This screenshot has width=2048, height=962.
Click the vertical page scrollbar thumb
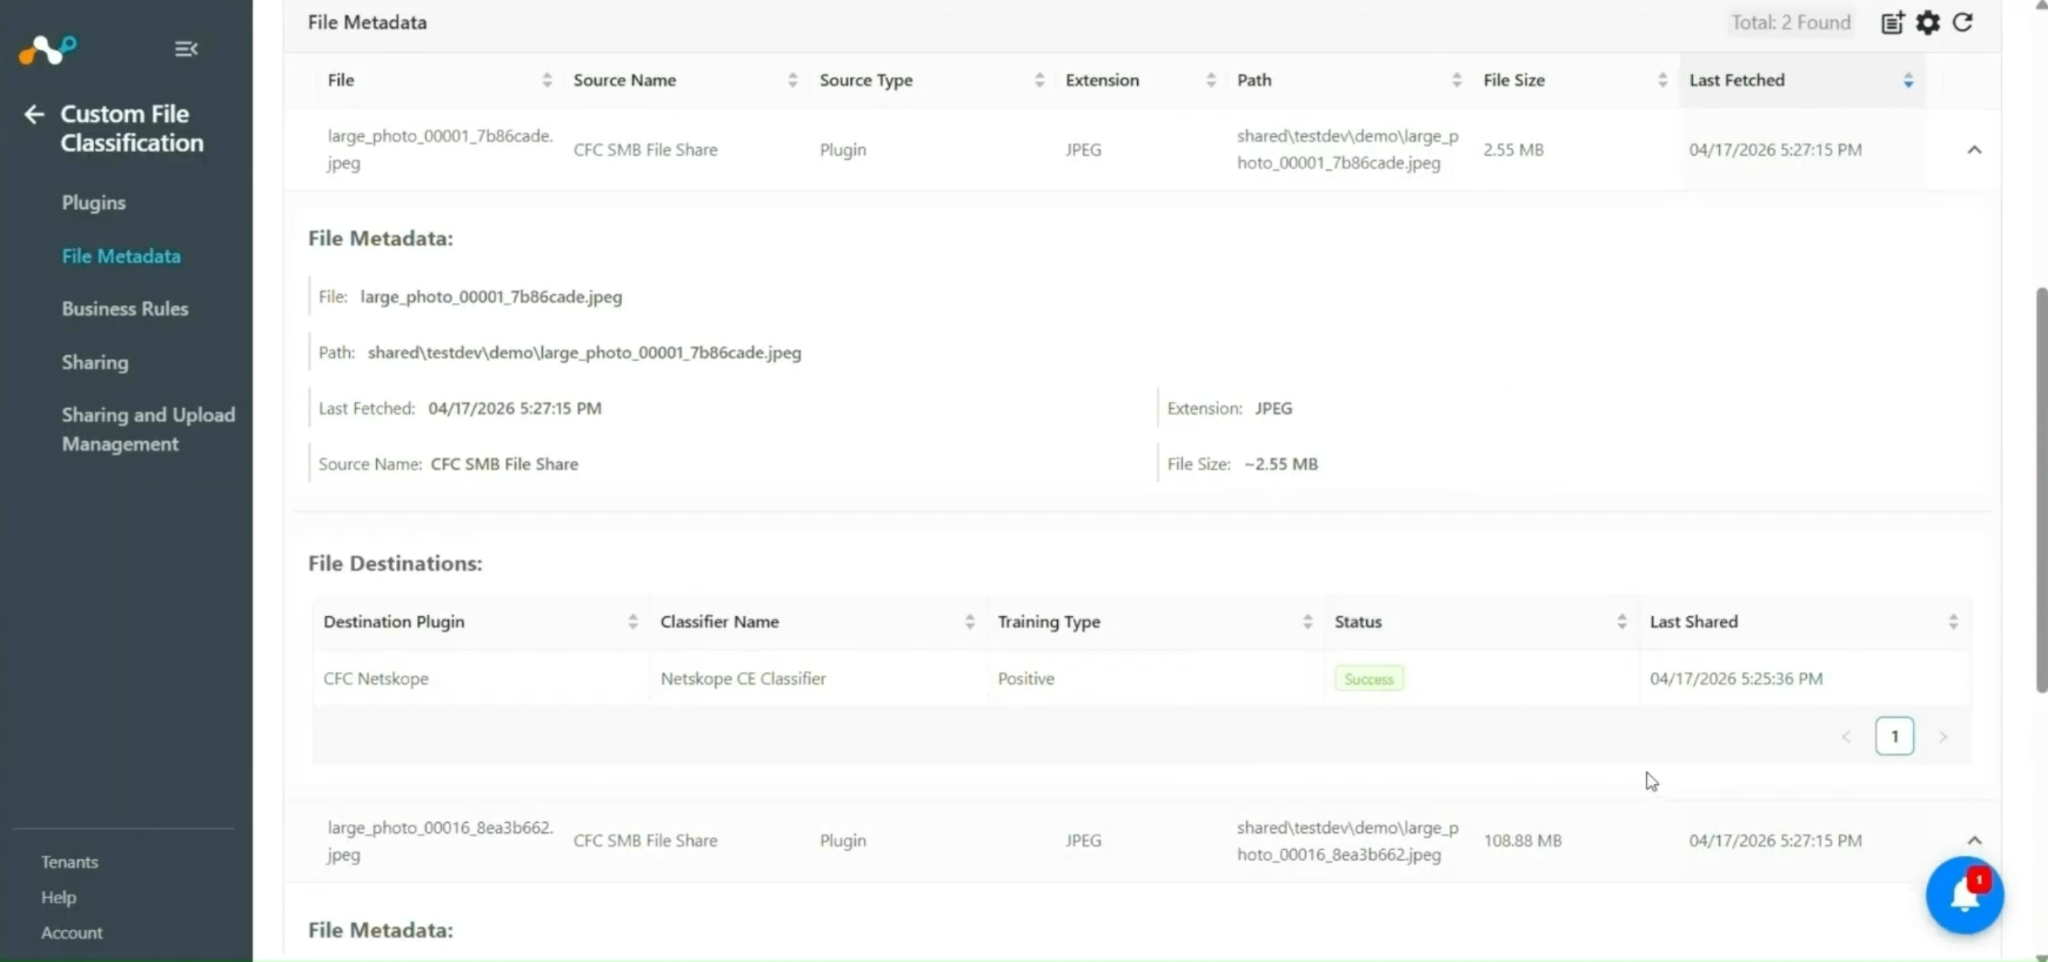2041,490
